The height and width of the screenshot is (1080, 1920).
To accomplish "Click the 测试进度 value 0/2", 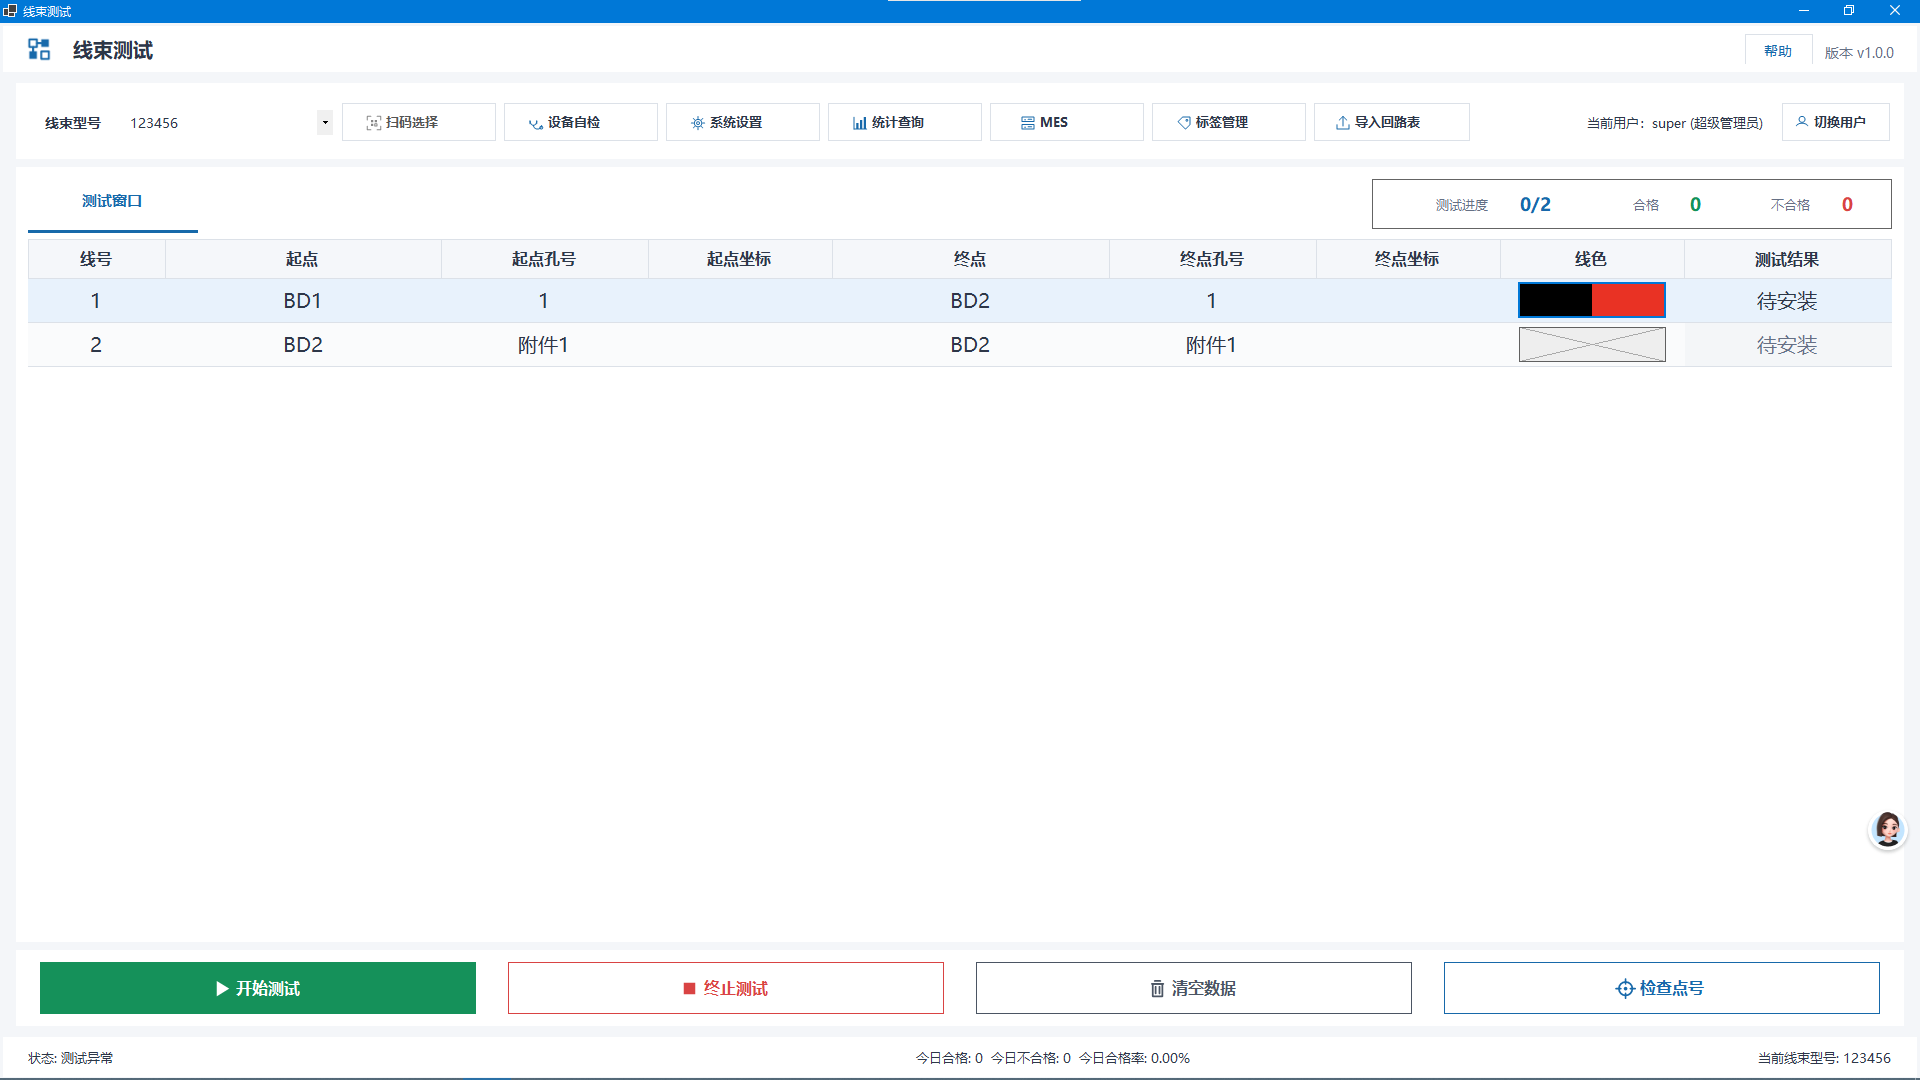I will point(1535,204).
